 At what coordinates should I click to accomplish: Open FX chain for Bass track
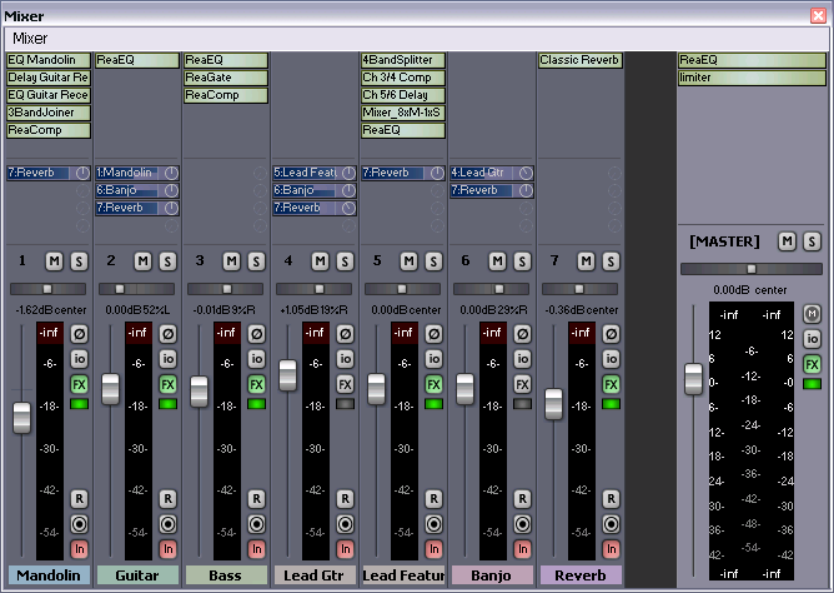point(256,384)
